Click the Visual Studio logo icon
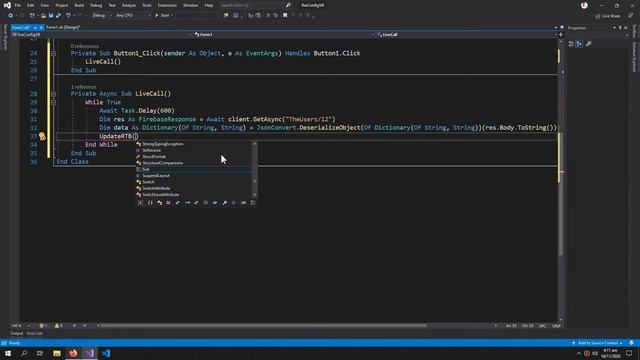Screen dimensions: 640x360 point(7,5)
